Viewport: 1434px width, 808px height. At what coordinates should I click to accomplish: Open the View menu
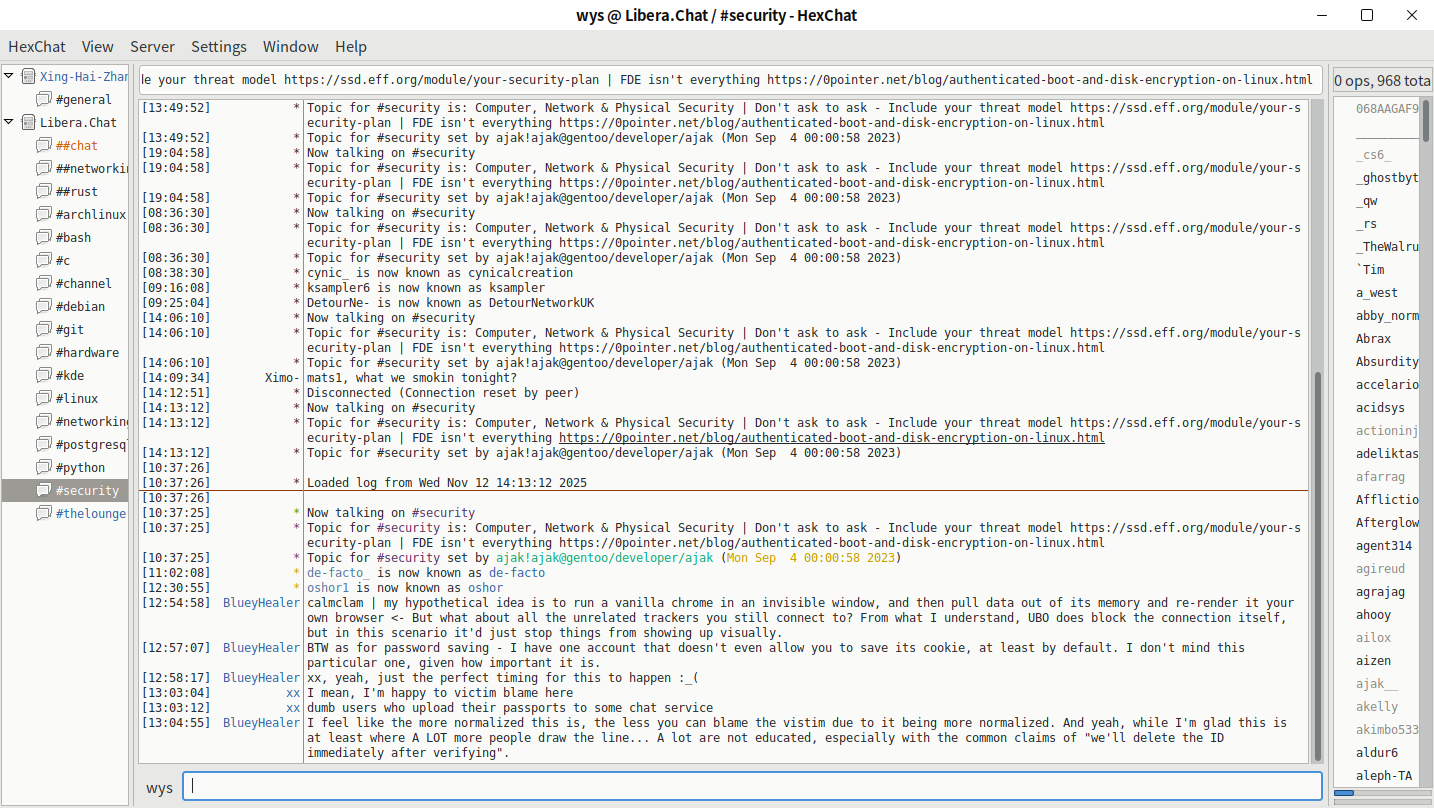click(x=97, y=46)
